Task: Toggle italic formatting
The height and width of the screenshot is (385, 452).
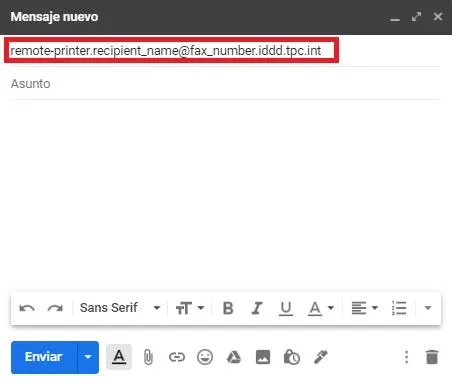Action: click(257, 308)
